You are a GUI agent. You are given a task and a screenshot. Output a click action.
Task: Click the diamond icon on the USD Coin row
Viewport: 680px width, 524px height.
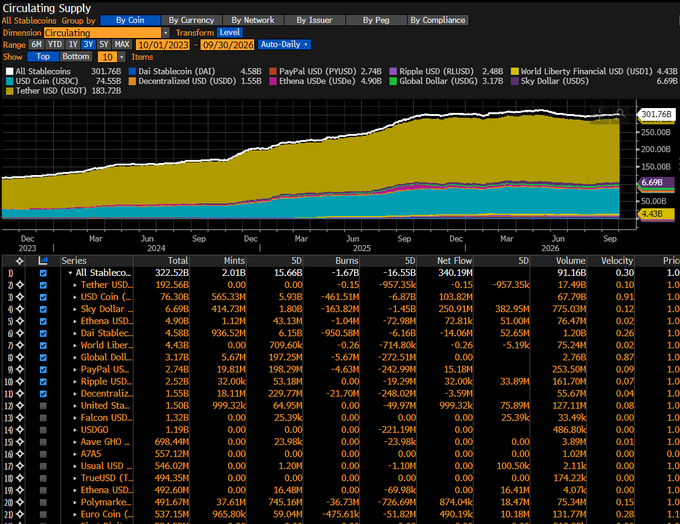coord(20,297)
